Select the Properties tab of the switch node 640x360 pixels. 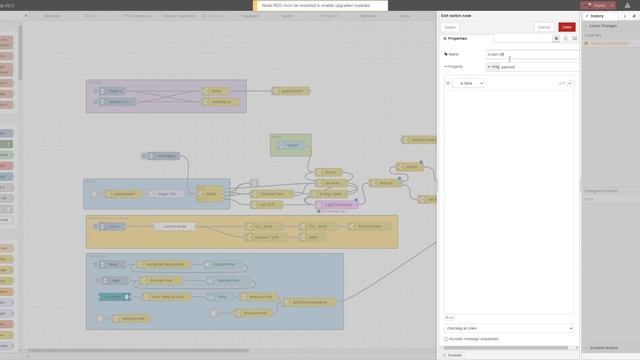[467, 38]
